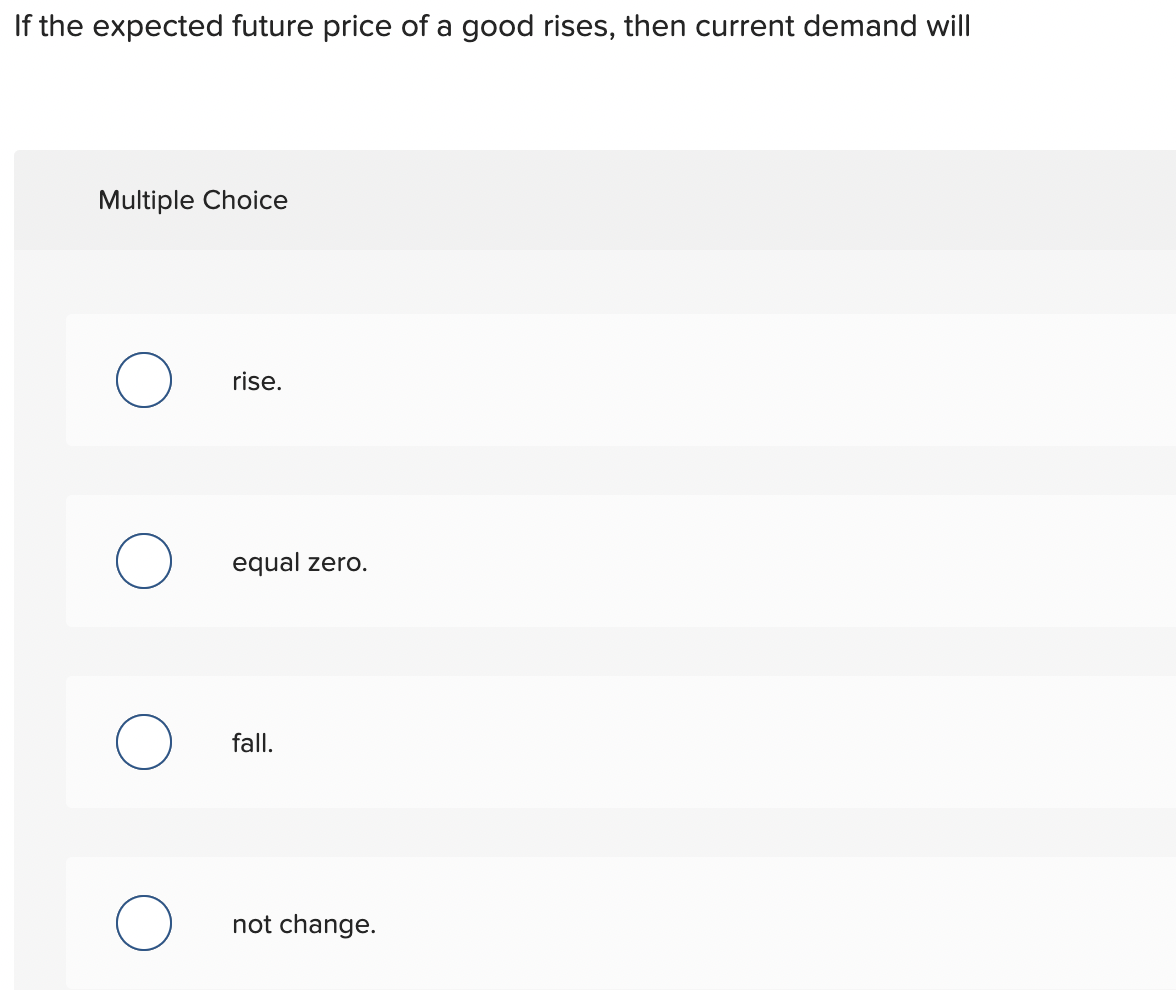Select the radio button for "fall."

pos(143,742)
